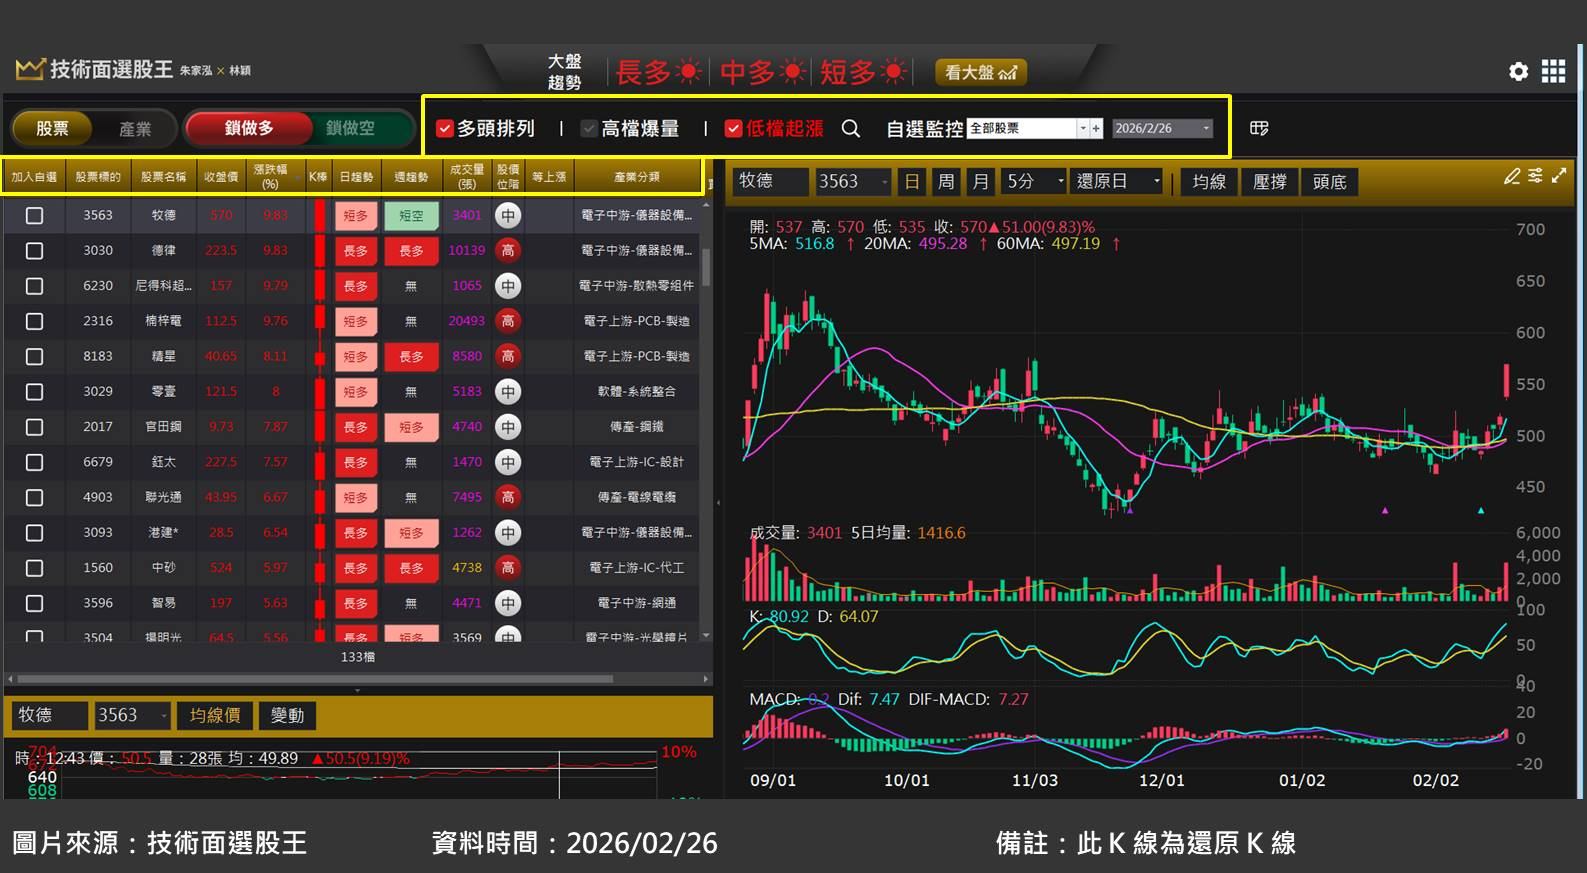The width and height of the screenshot is (1587, 873).
Task: Click 短多 daily trend badge for 2316
Action: (356, 321)
